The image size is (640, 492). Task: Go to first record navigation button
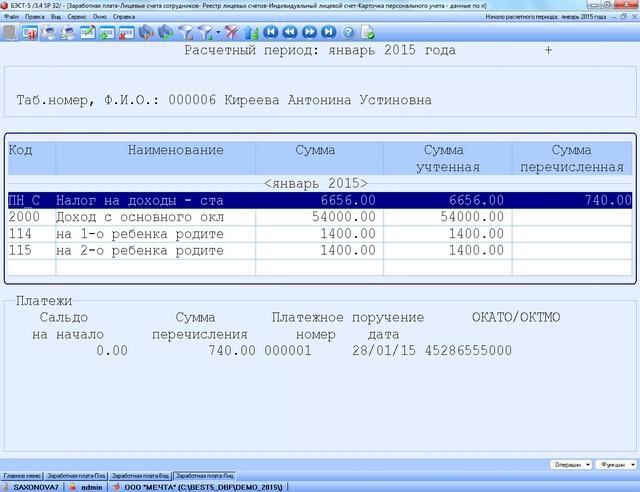point(271,32)
